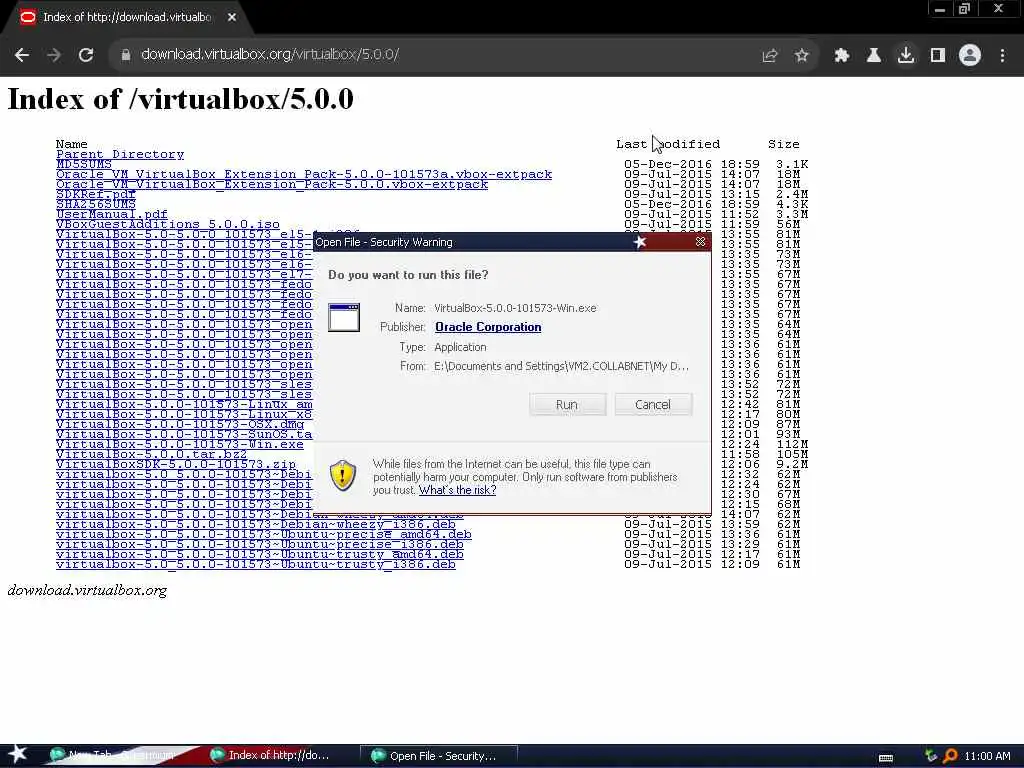
Task: Click the What's the risk? link
Action: point(457,490)
